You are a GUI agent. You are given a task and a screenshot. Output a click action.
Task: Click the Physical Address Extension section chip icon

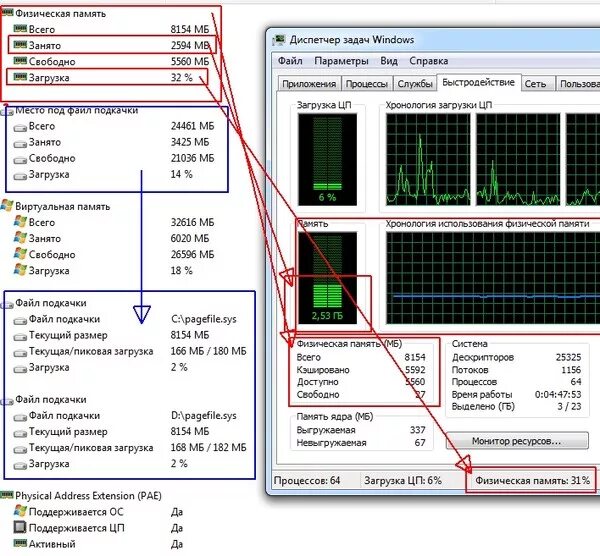[x=7, y=495]
